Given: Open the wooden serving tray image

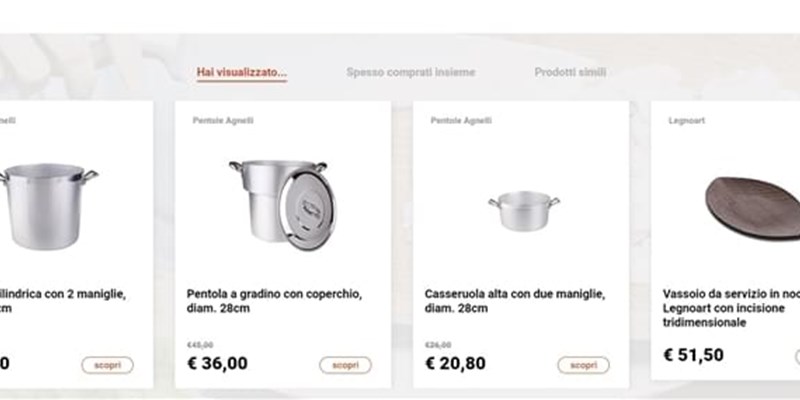Looking at the screenshot, I should tap(752, 208).
